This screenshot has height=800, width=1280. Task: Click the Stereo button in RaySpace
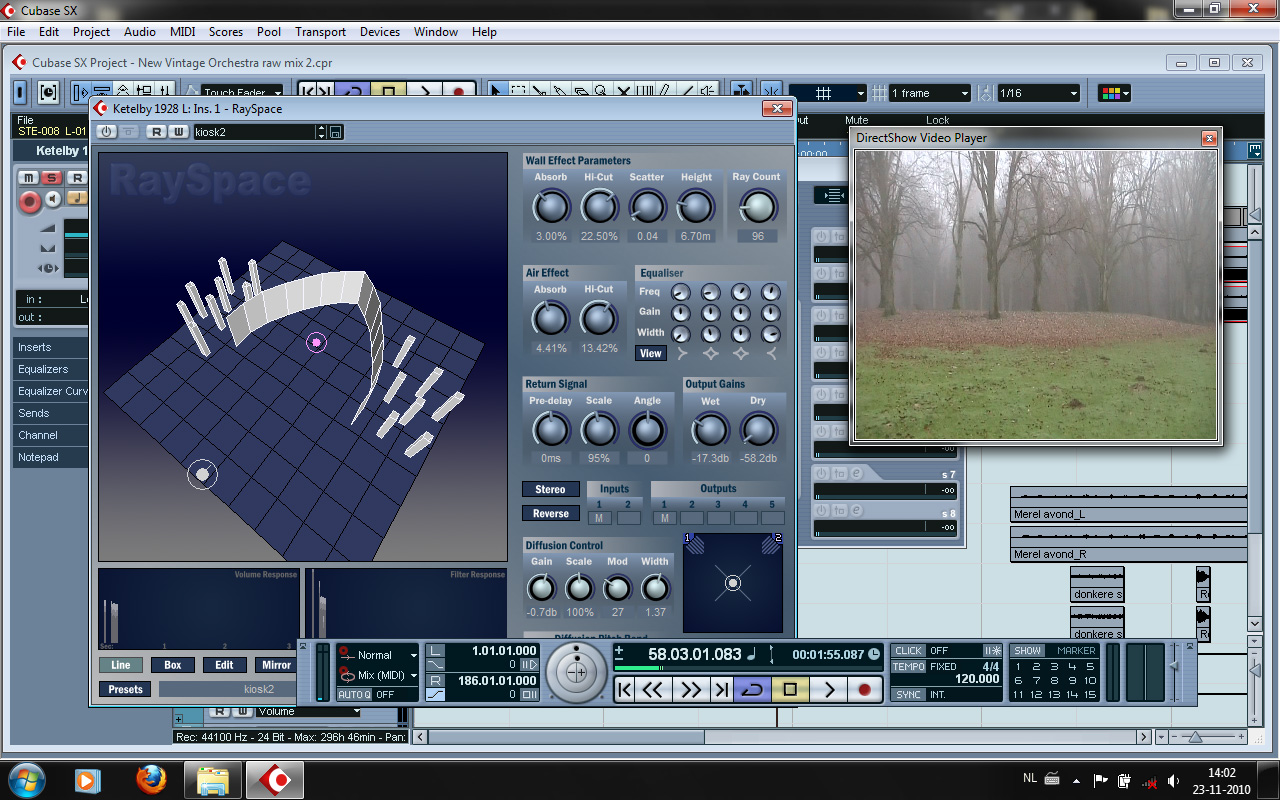550,489
